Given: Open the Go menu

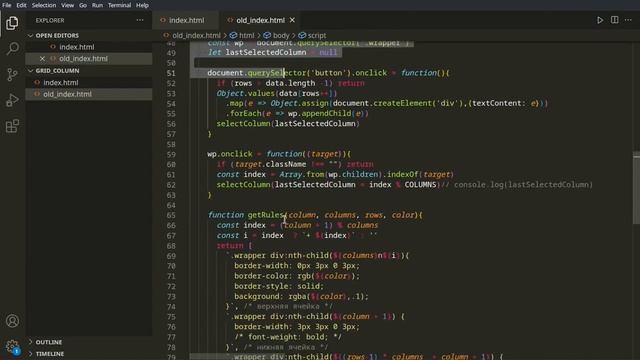Looking at the screenshot, I should 83,5.
